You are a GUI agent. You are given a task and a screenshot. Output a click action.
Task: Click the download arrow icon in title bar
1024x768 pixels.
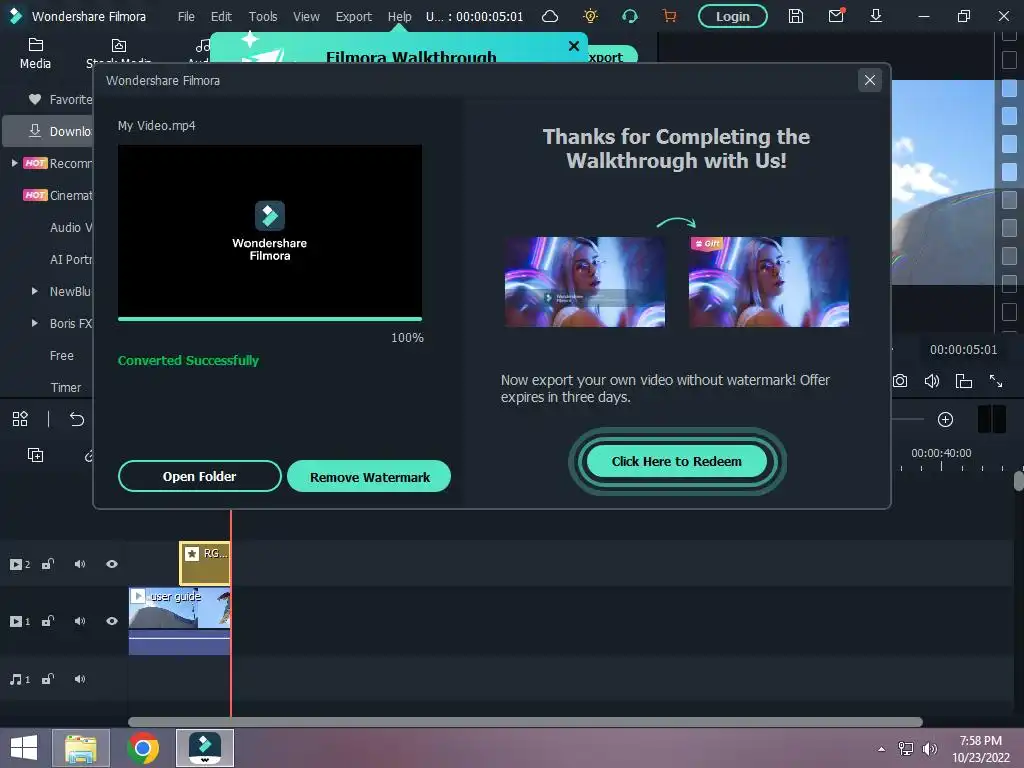click(876, 16)
